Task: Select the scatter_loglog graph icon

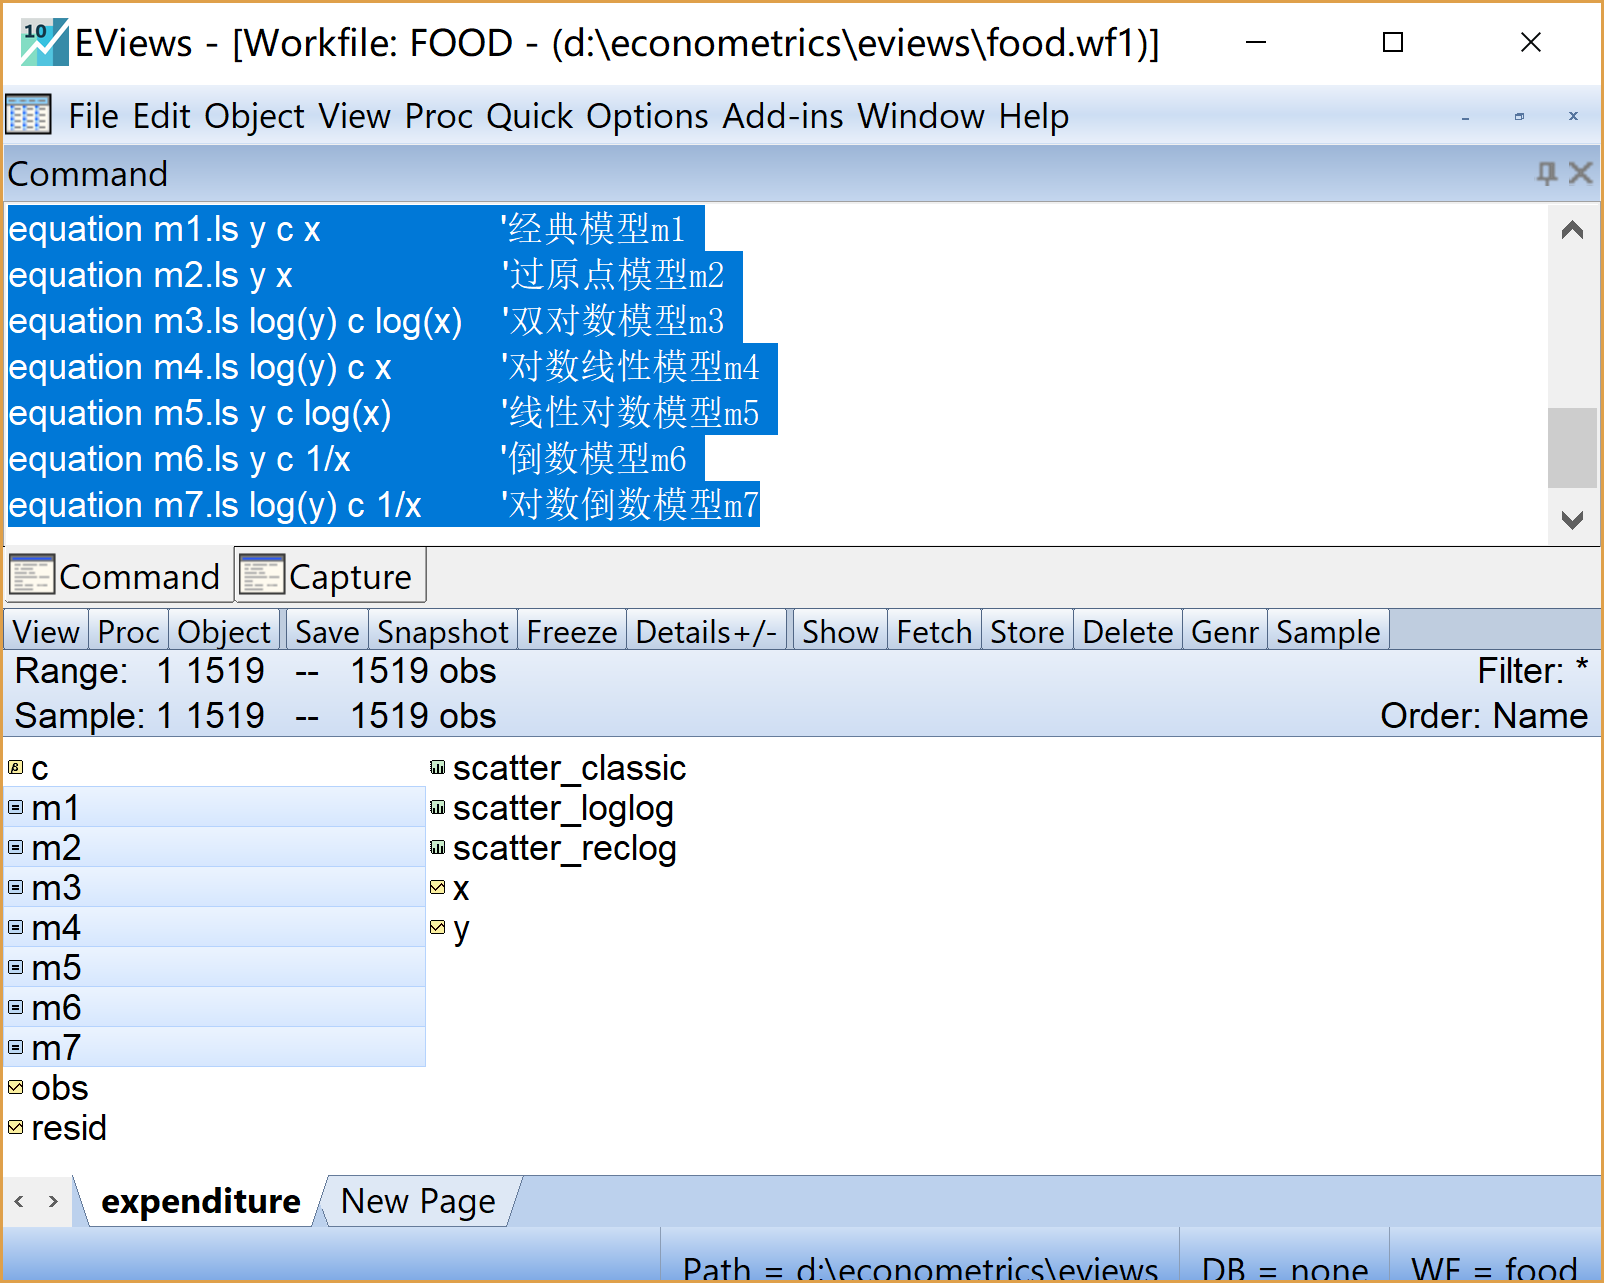Action: 437,808
